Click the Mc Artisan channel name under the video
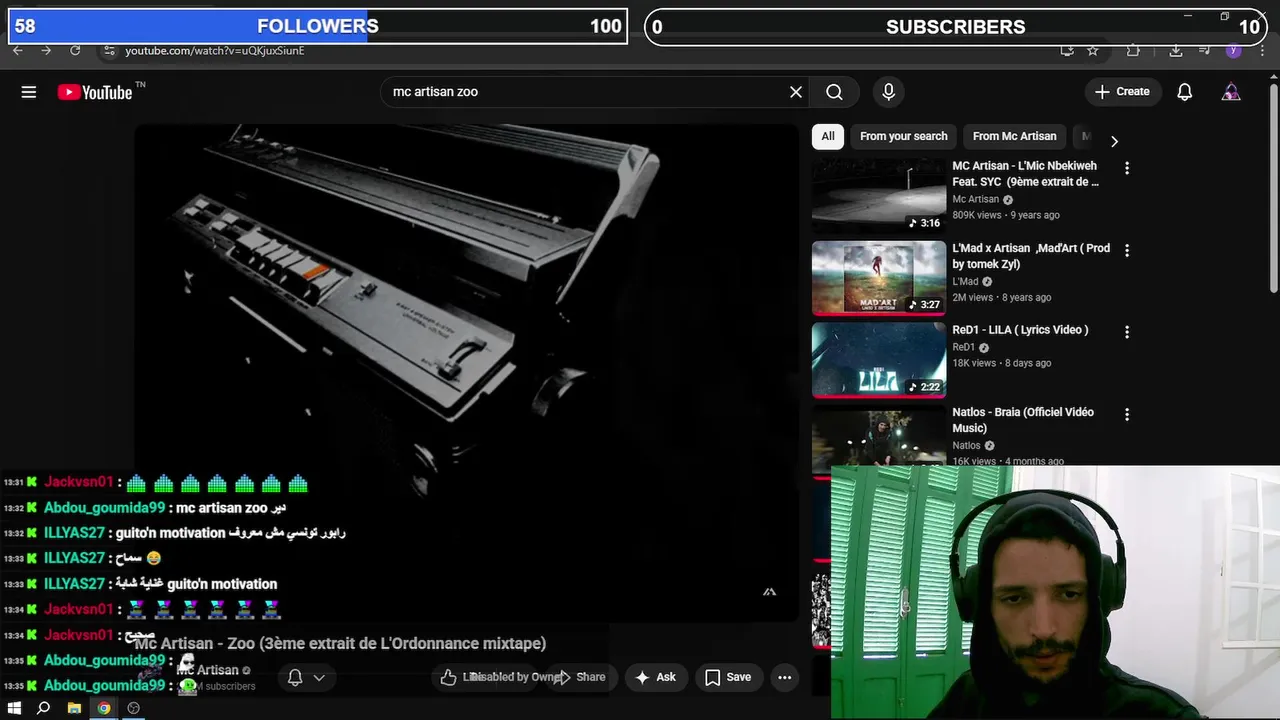 [208, 670]
